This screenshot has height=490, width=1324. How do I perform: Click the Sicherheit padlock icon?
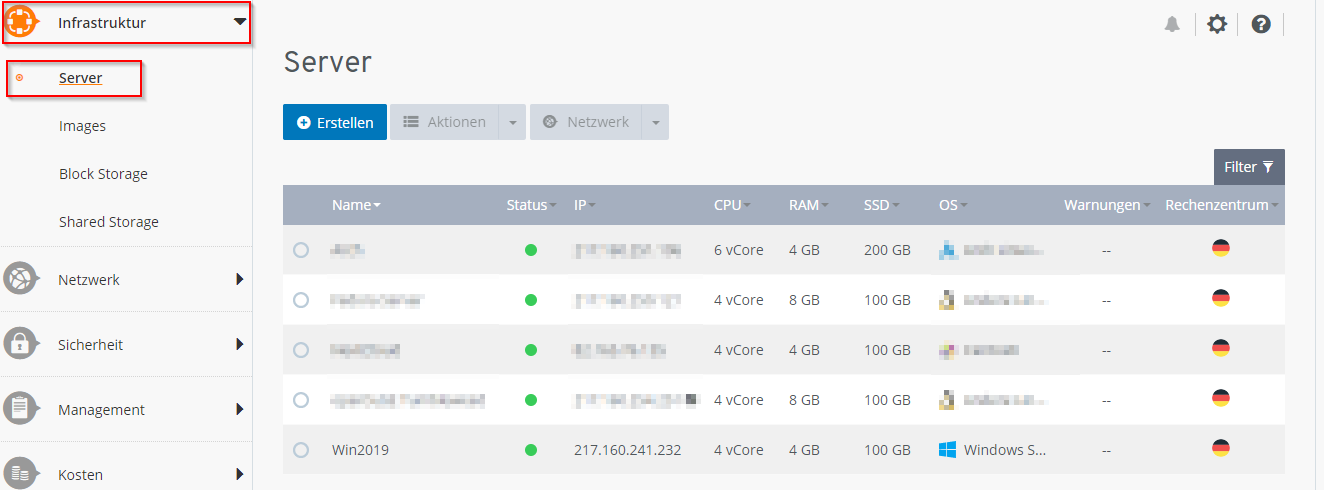[x=21, y=344]
